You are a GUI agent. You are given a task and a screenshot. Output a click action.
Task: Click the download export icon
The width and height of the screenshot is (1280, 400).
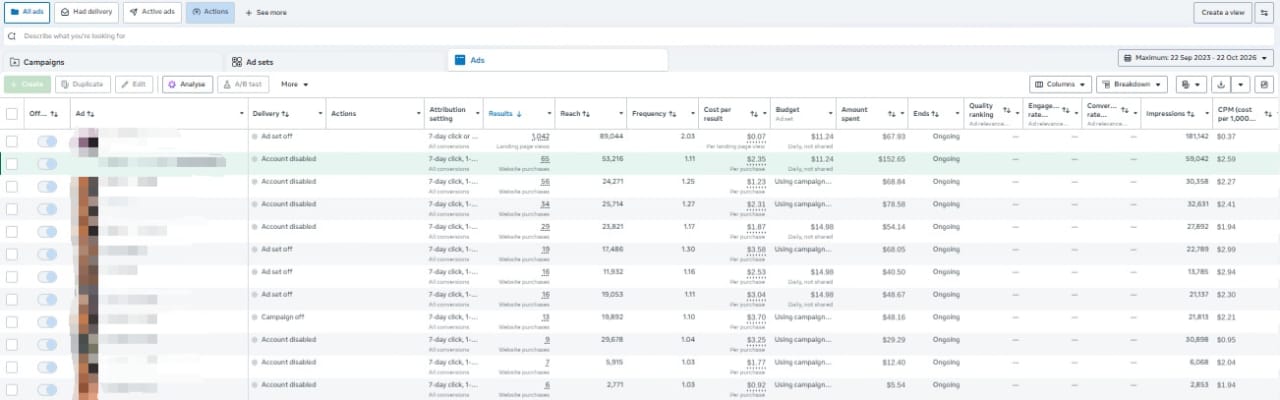pyautogui.click(x=1219, y=85)
